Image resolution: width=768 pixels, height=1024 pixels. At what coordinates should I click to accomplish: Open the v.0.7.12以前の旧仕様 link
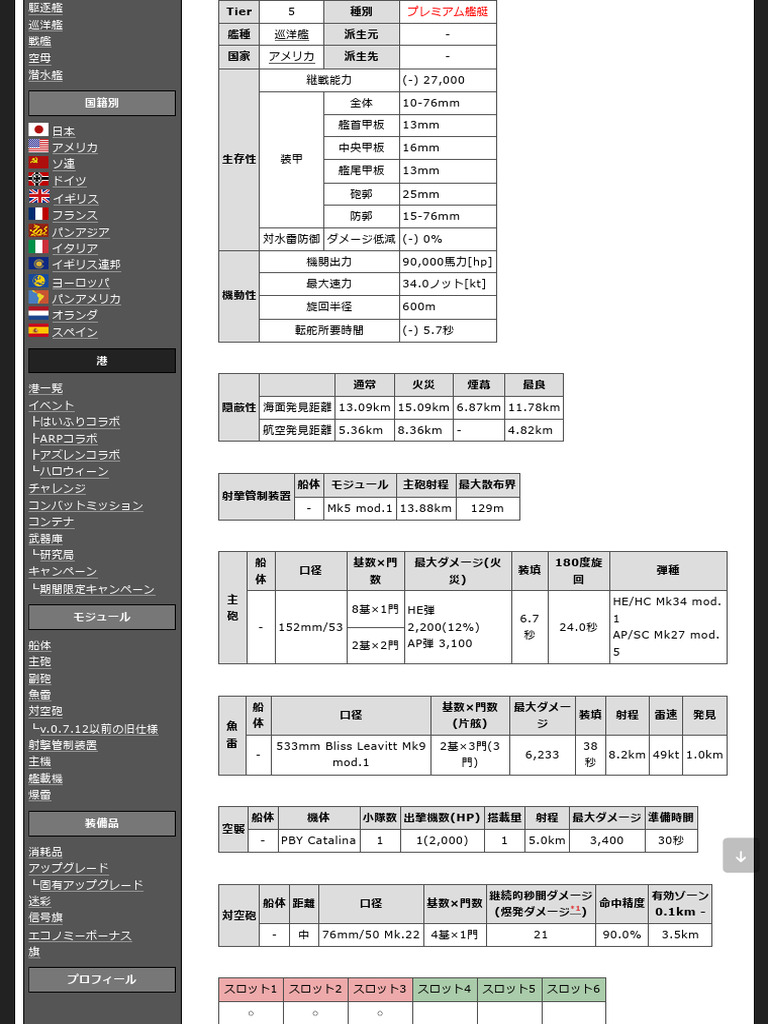point(99,729)
